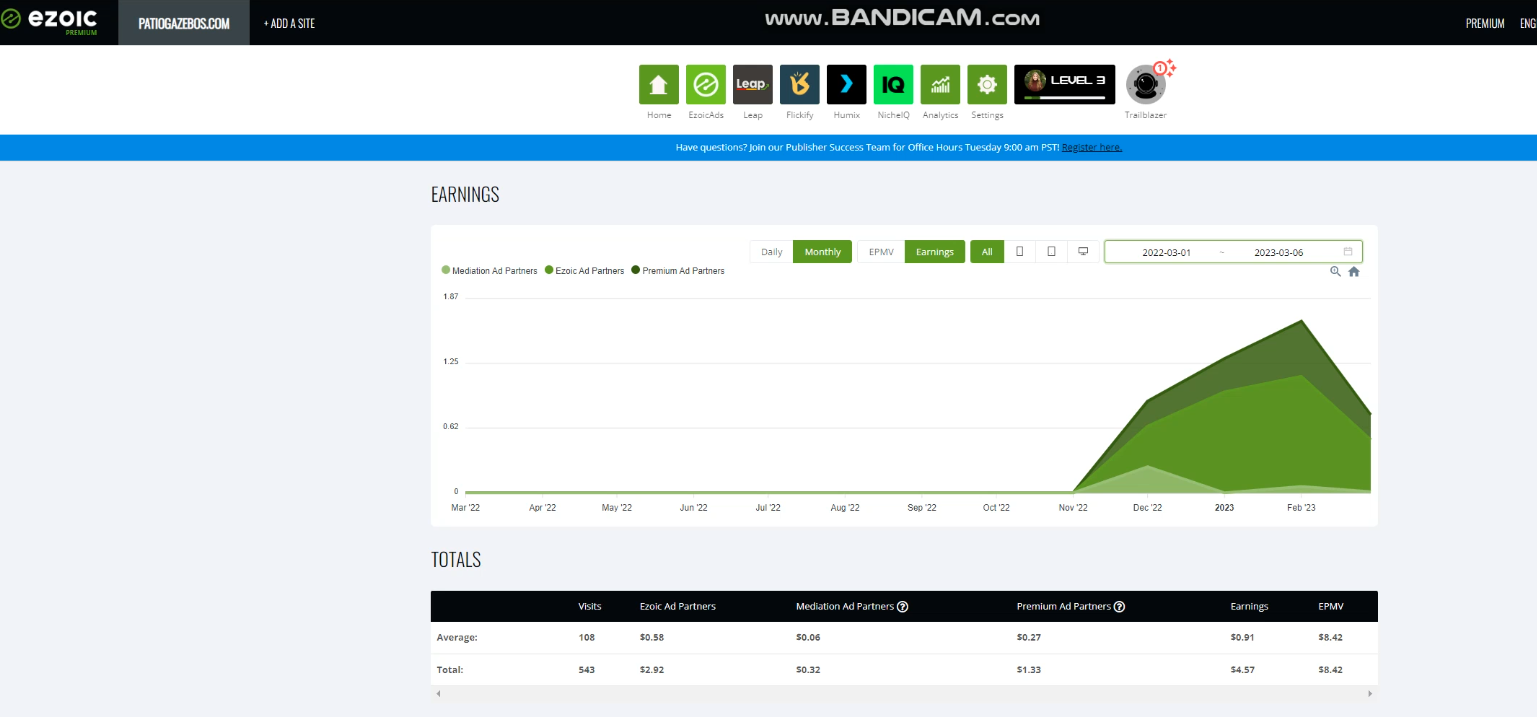Show EPMV metric on chart
This screenshot has height=717, width=1537.
pos(881,252)
